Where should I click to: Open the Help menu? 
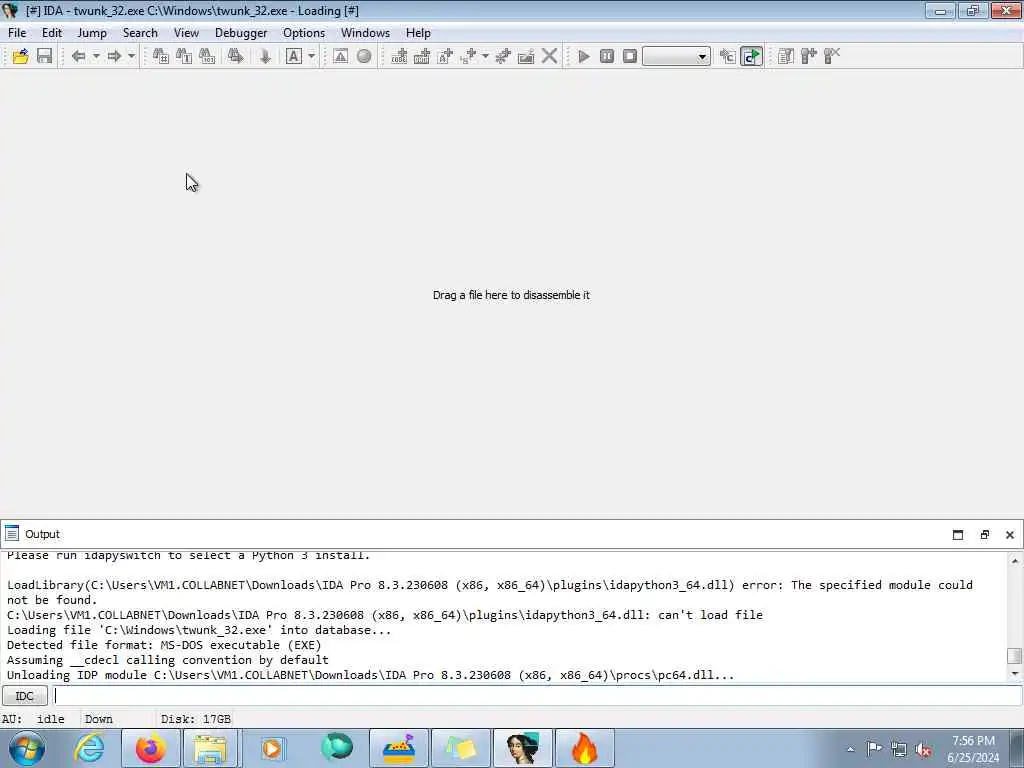418,33
